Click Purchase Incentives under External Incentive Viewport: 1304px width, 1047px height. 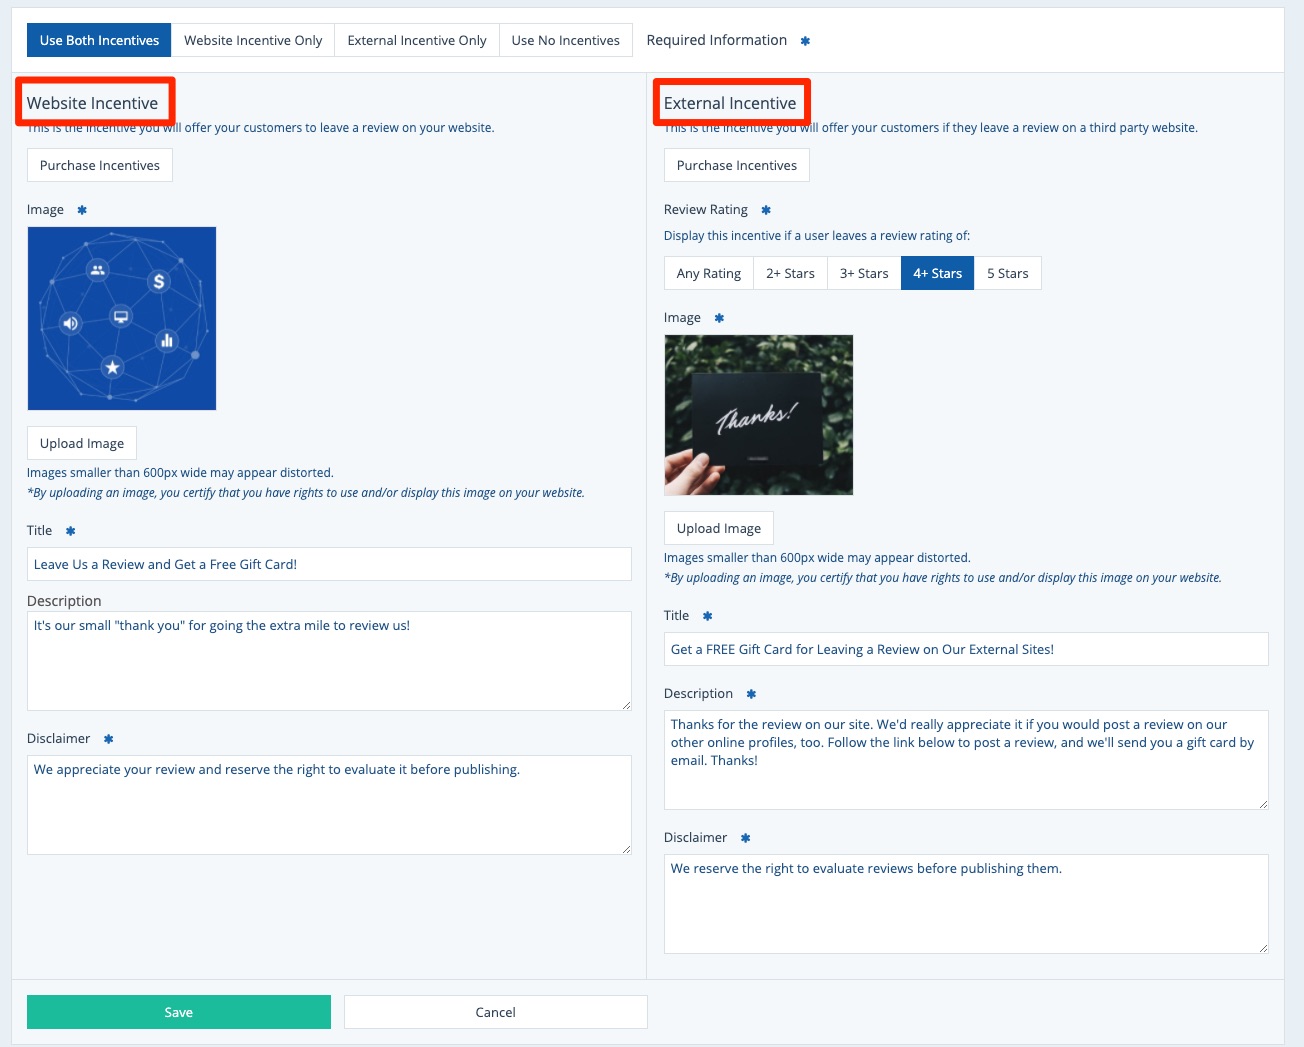point(736,166)
